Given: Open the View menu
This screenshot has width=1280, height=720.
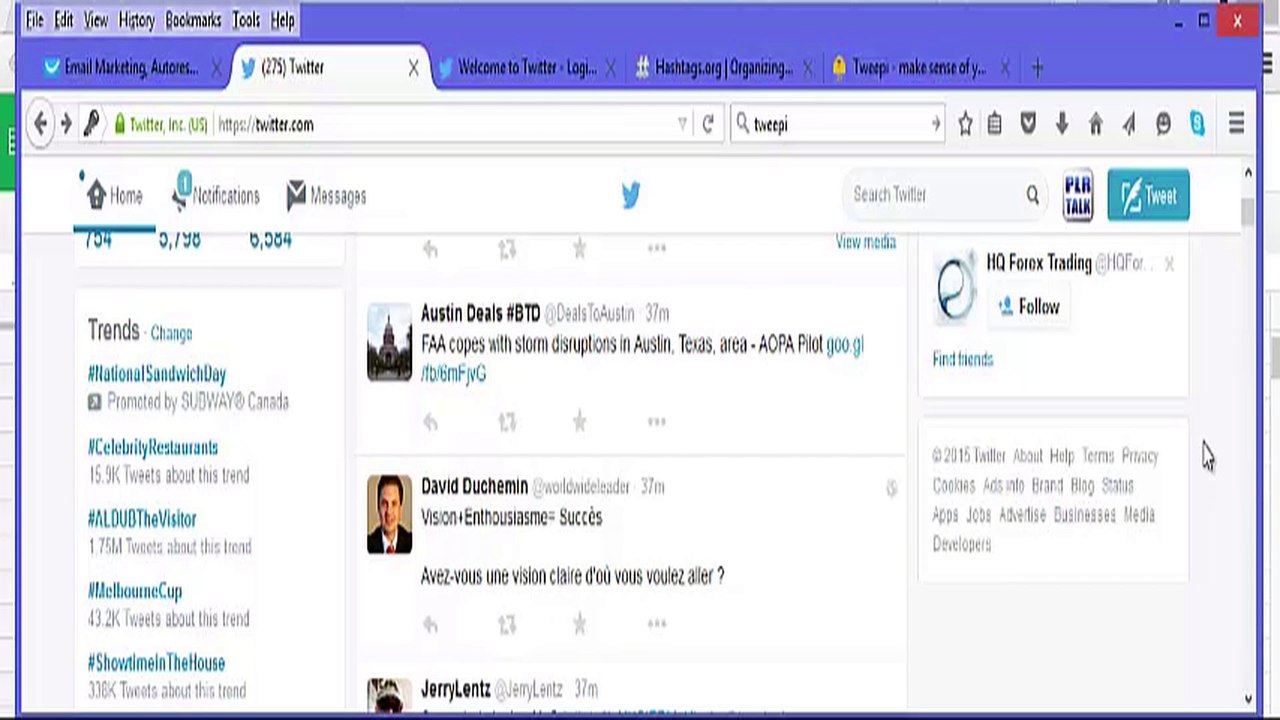Looking at the screenshot, I should [96, 20].
